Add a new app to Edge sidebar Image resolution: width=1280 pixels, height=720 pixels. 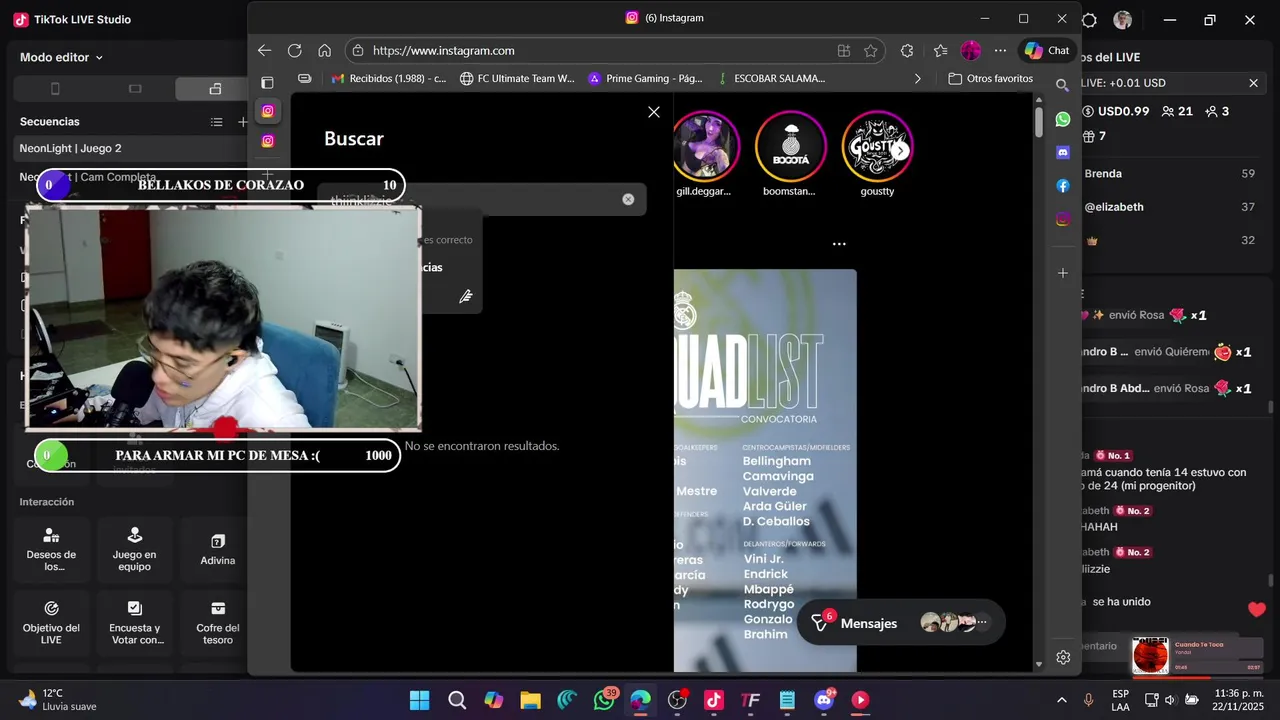(x=1063, y=273)
